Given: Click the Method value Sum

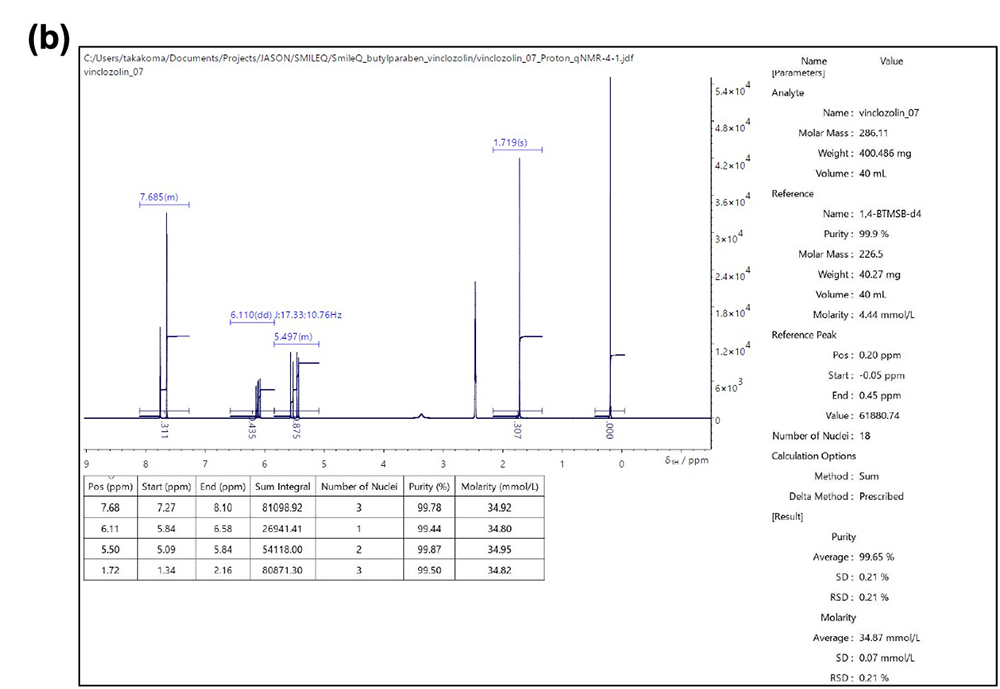Looking at the screenshot, I should click(870, 476).
